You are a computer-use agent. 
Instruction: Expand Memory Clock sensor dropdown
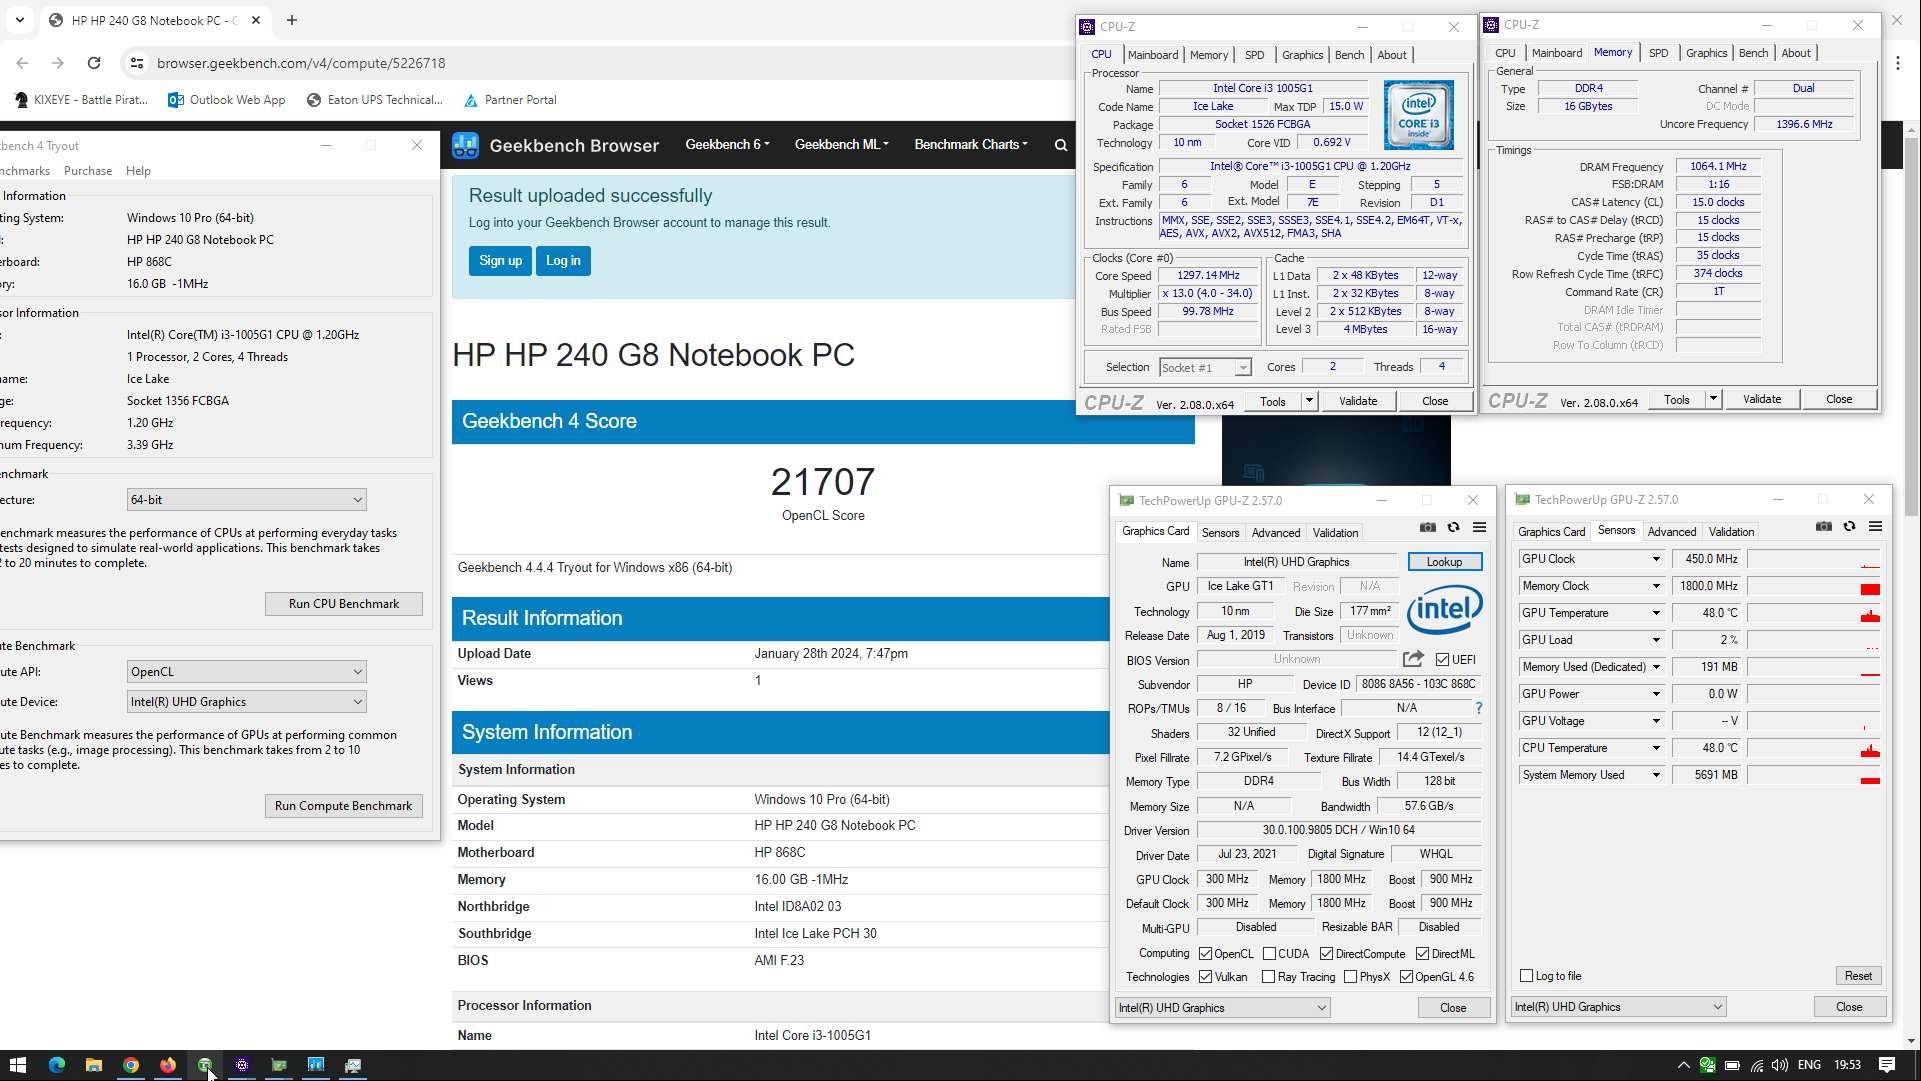tap(1656, 586)
